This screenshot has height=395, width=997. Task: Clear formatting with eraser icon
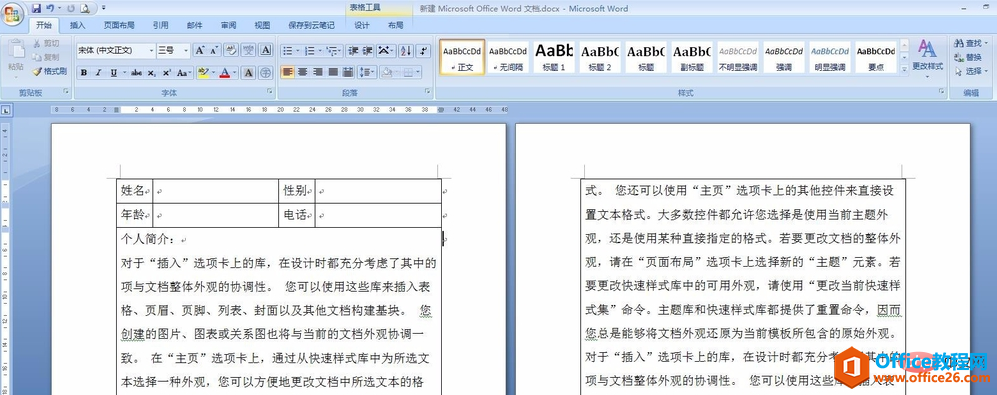pyautogui.click(x=231, y=50)
